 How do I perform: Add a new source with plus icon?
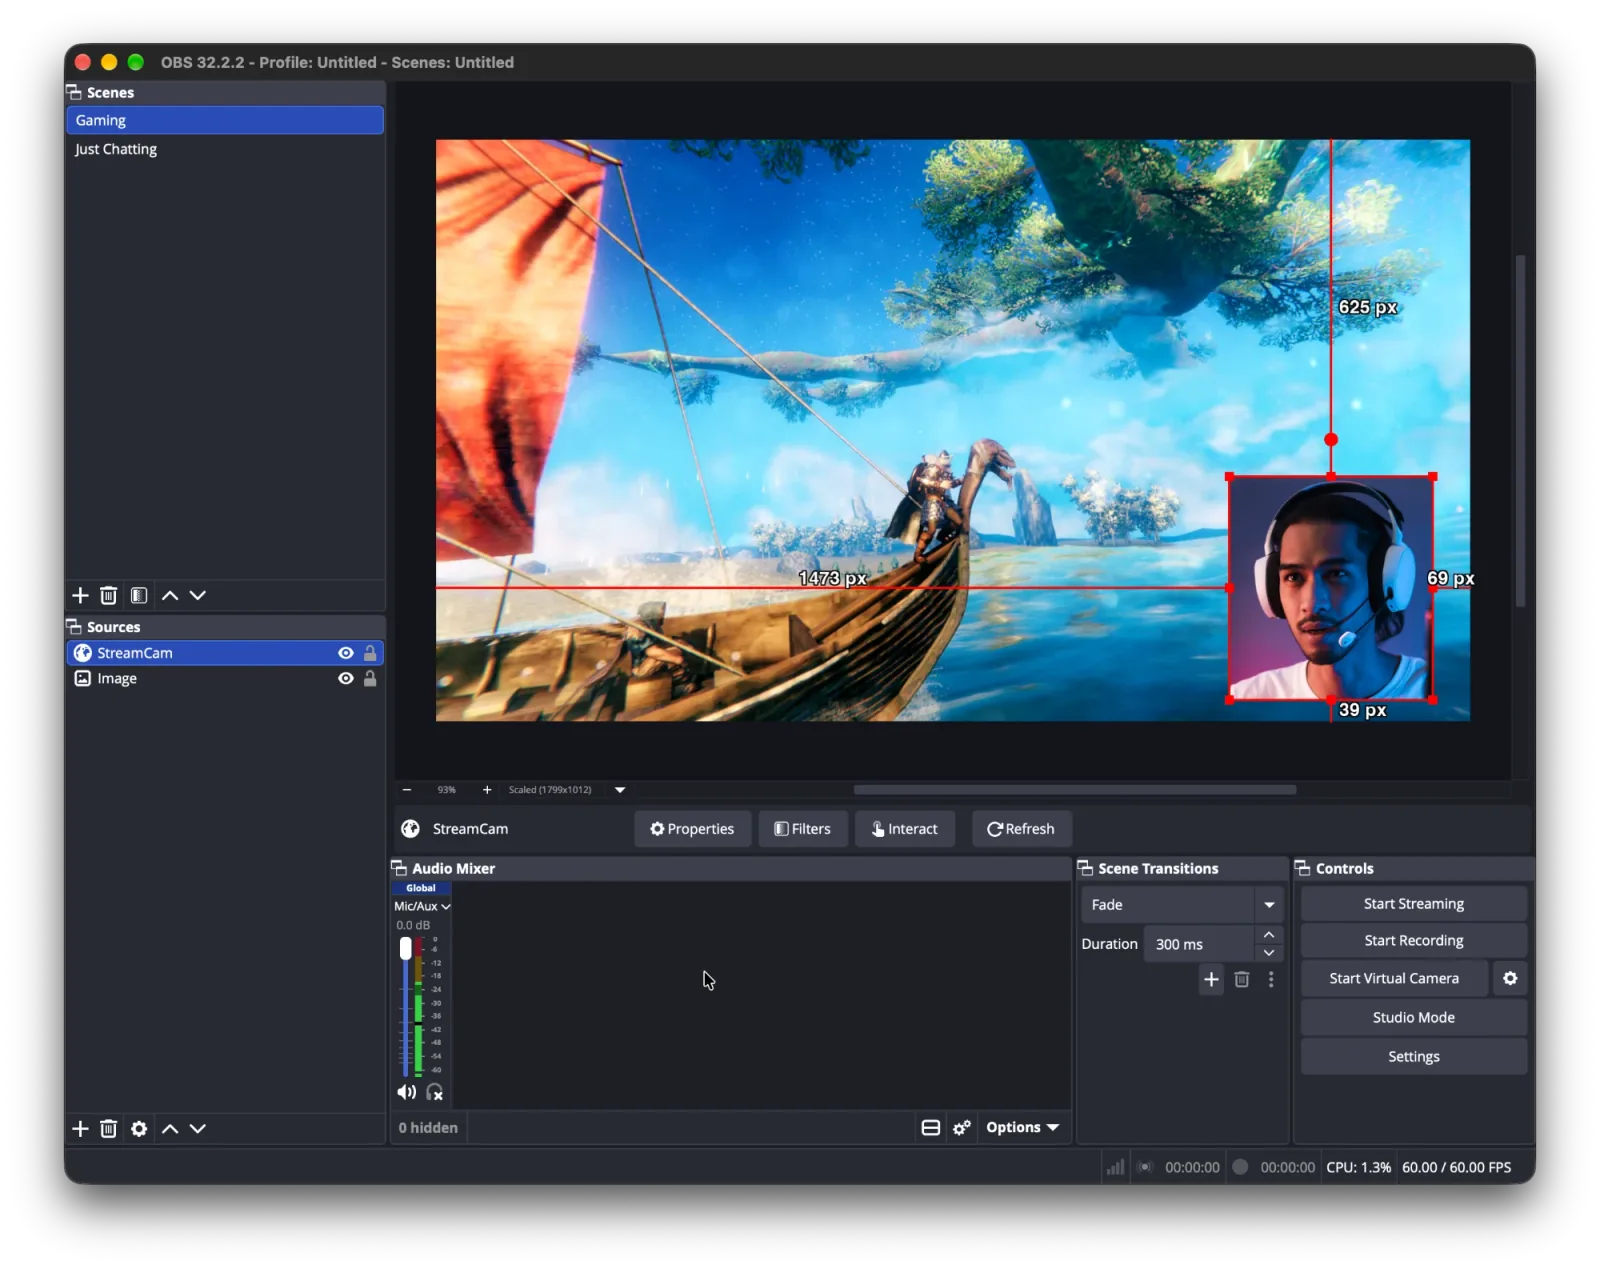coord(81,1128)
